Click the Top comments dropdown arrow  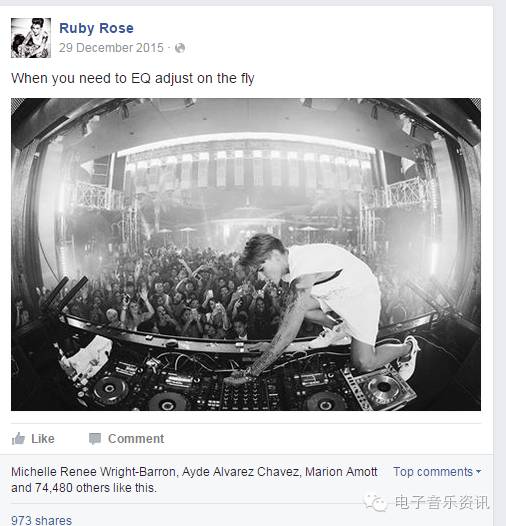pyautogui.click(x=478, y=472)
